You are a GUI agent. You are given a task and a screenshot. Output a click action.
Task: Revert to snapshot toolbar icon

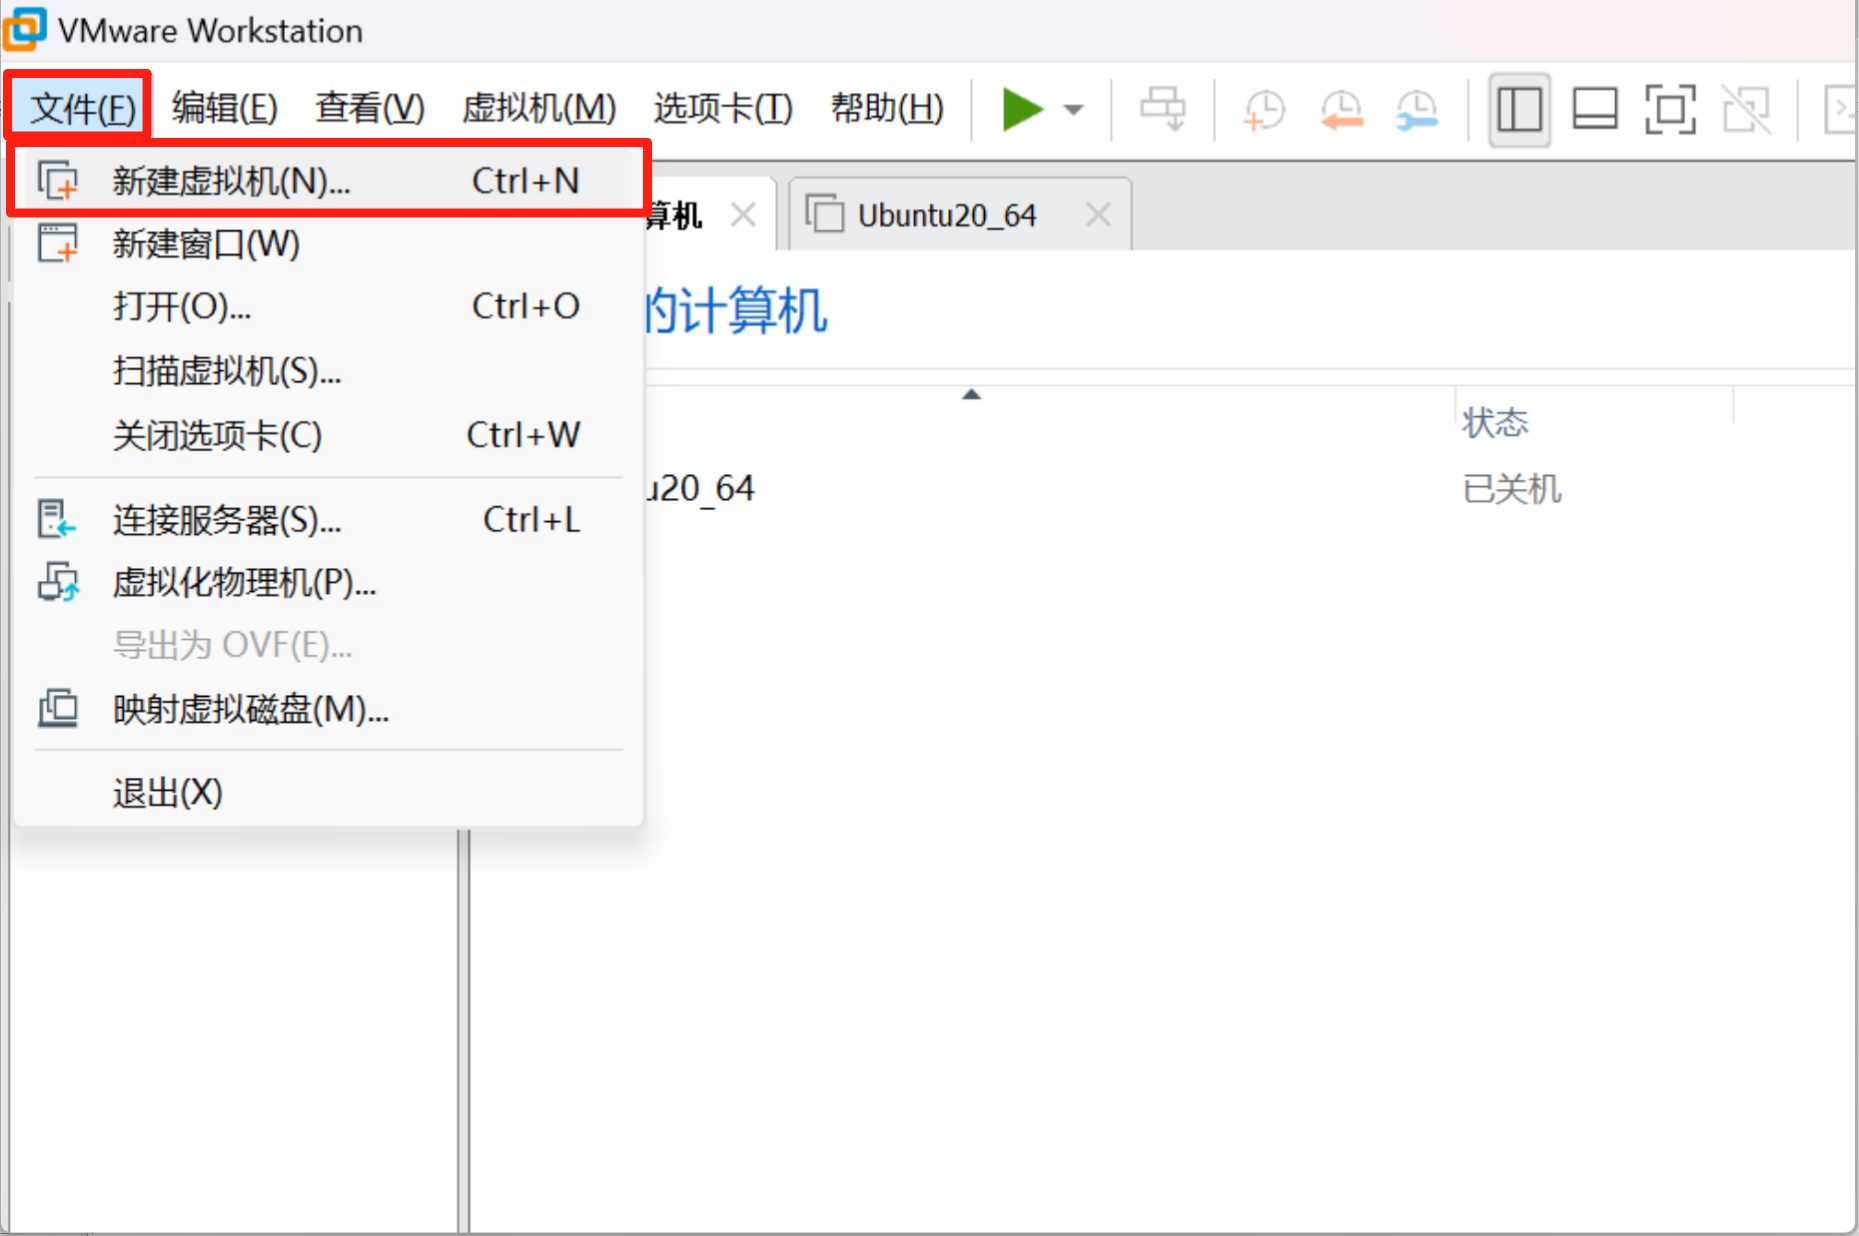[1341, 109]
